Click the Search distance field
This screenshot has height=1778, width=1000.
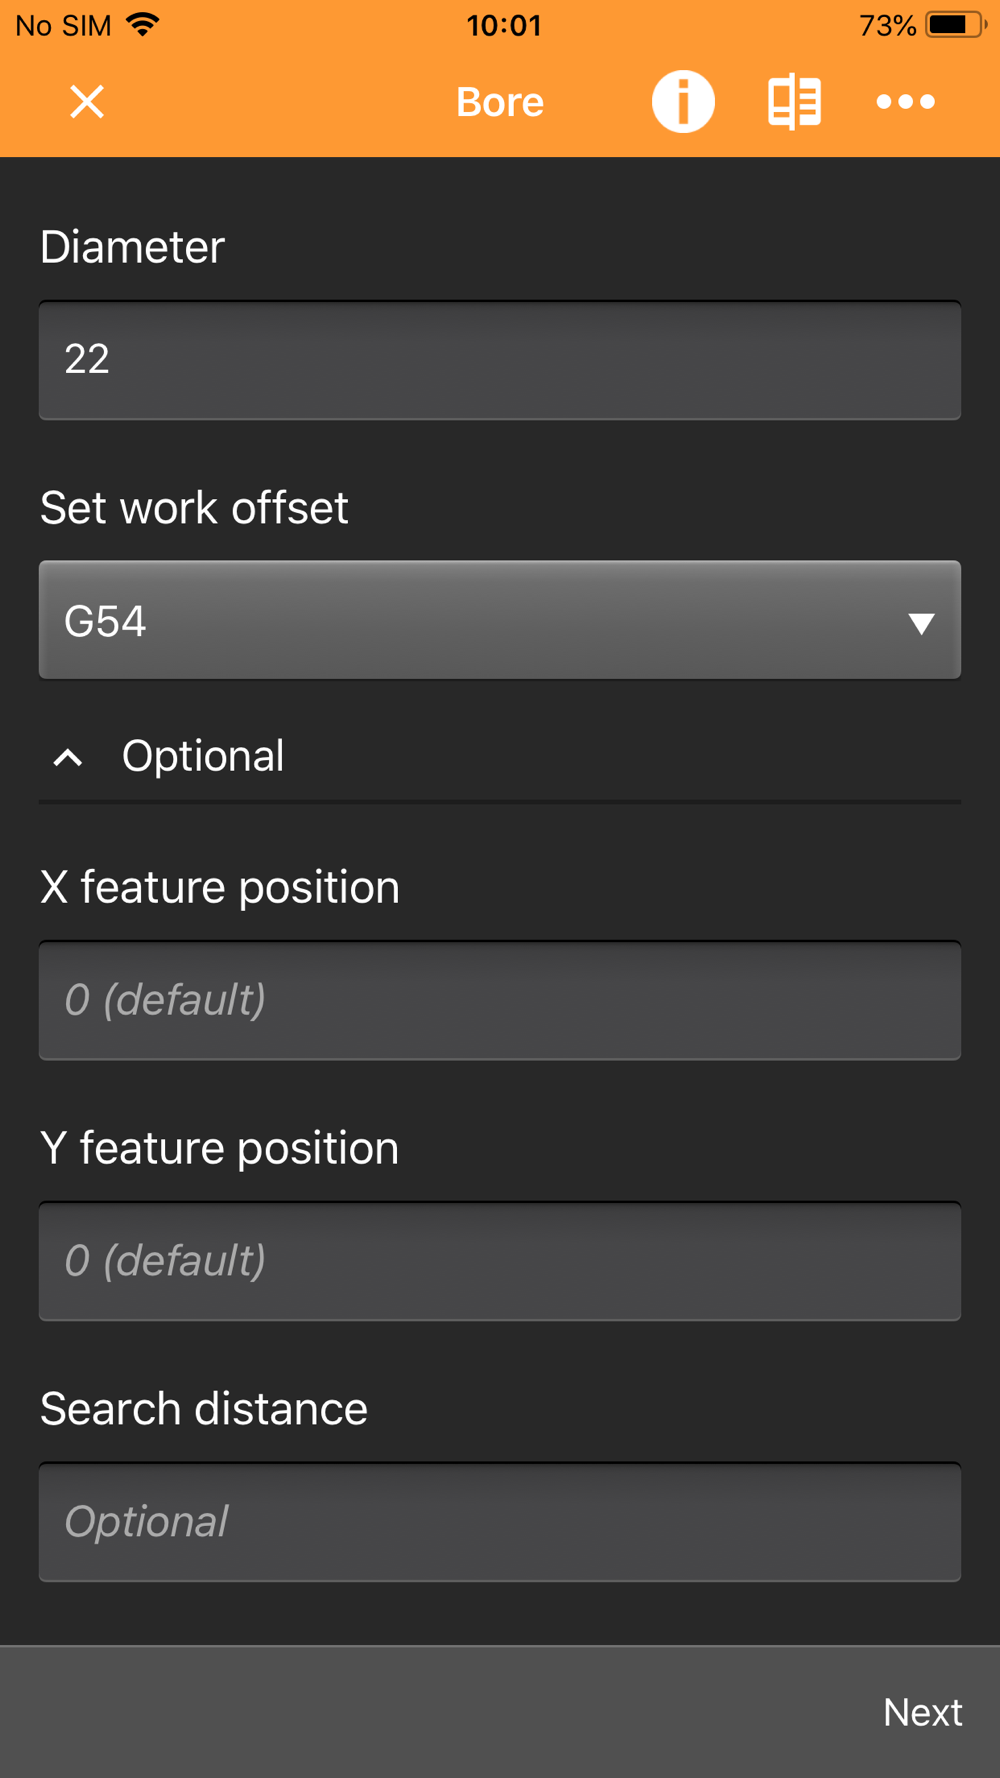click(500, 1522)
